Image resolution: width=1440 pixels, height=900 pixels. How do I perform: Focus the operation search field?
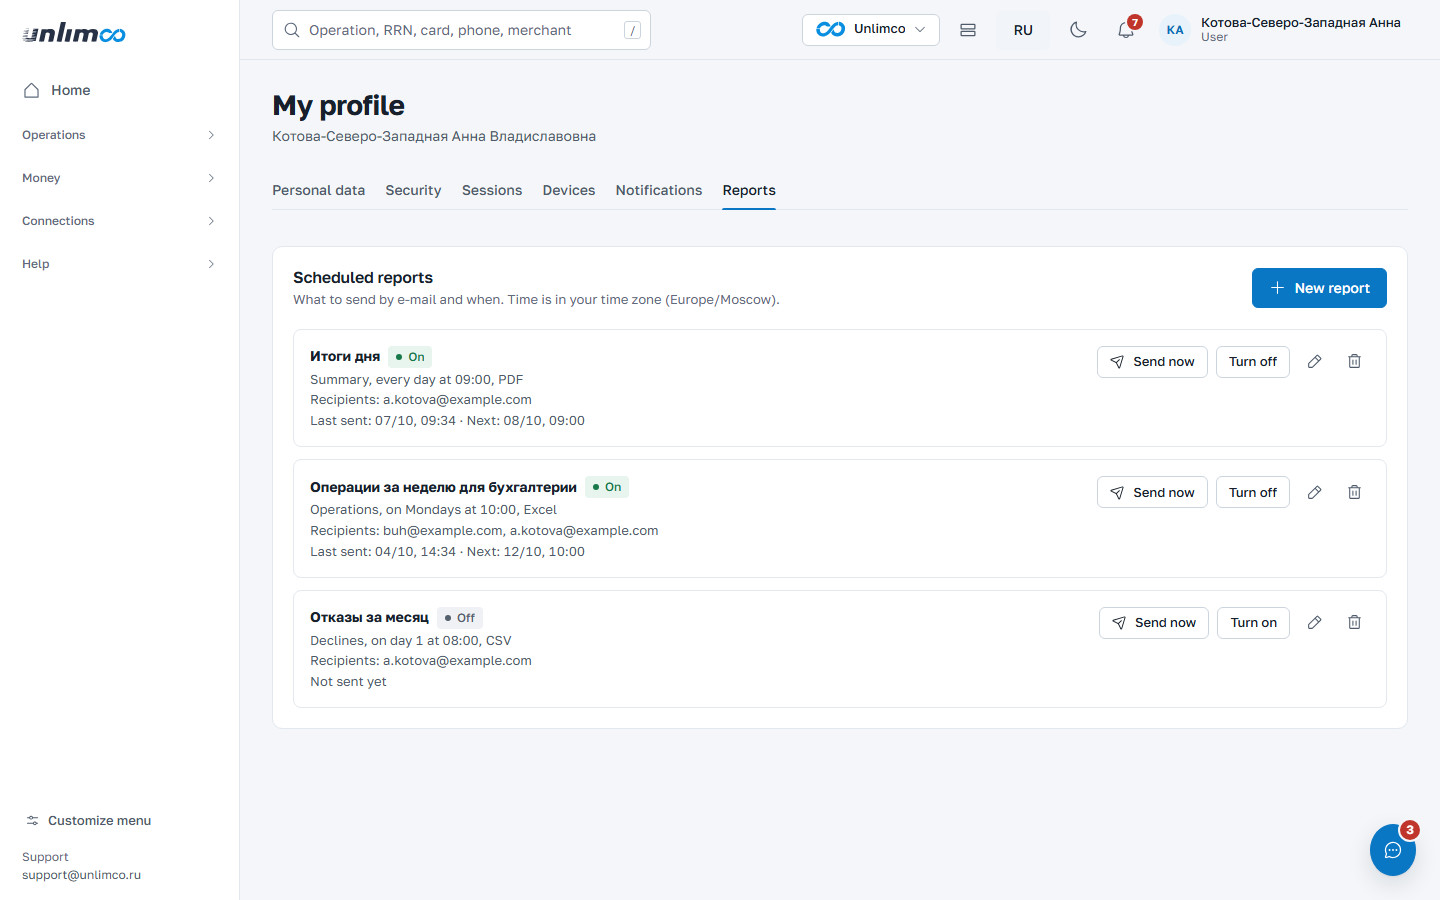click(461, 30)
